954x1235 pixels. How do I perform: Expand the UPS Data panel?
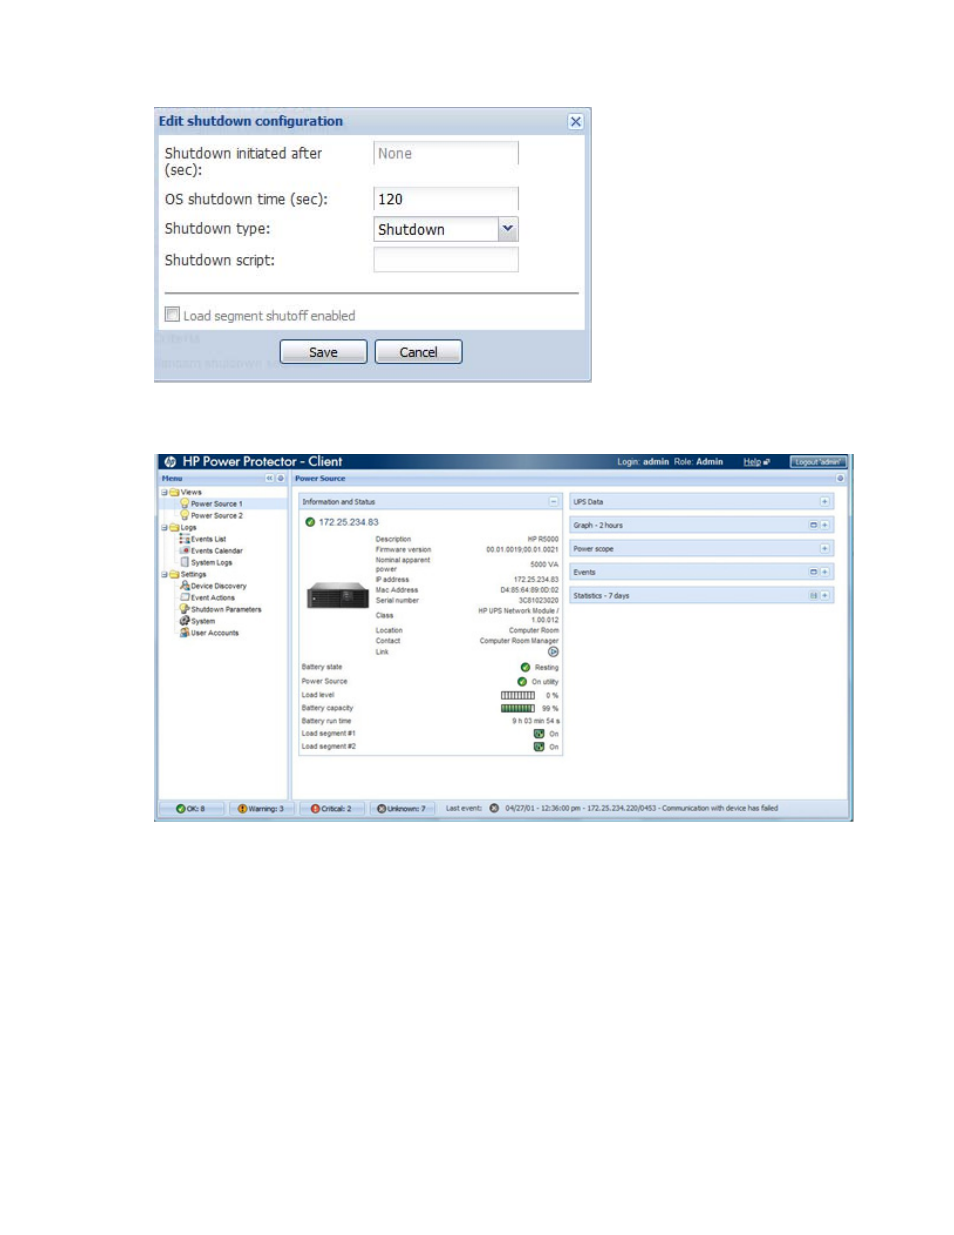click(825, 502)
